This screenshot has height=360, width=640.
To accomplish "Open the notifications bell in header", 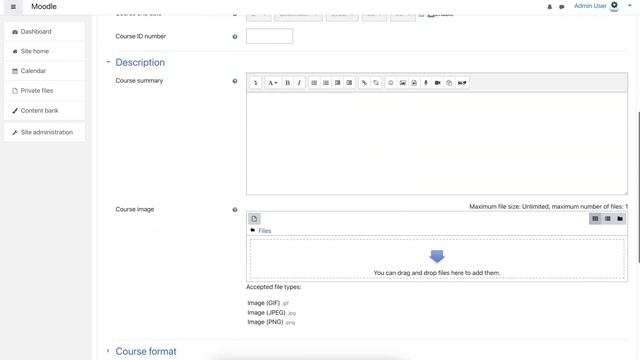I will (549, 7).
